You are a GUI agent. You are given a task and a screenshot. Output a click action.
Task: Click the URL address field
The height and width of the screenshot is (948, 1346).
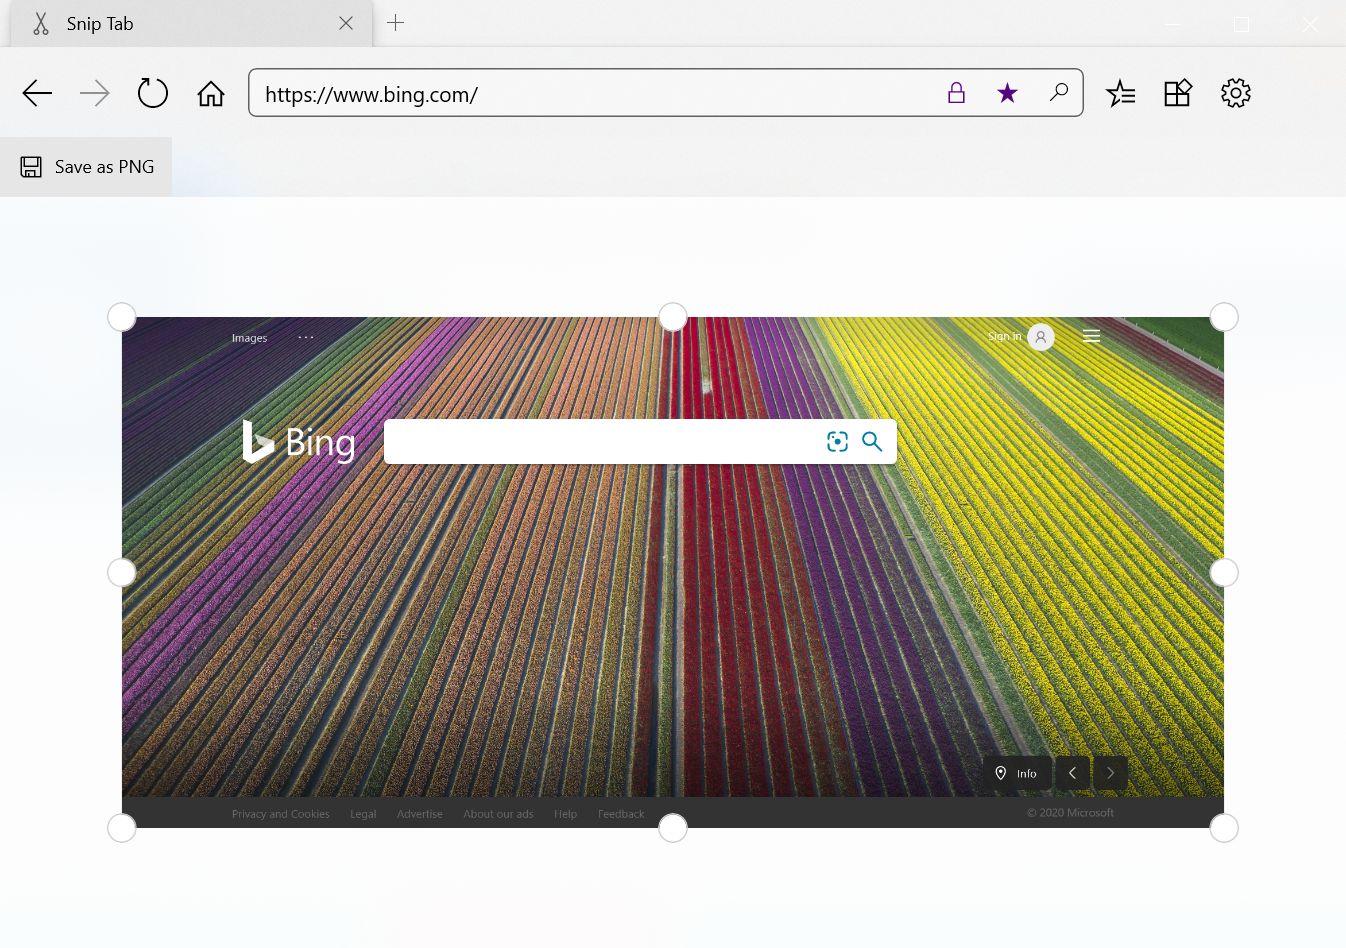pos(590,94)
